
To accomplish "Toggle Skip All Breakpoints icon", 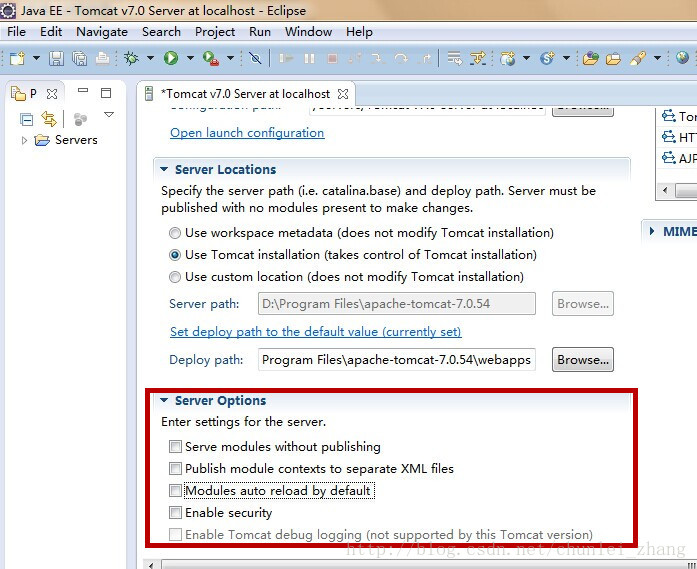I will (x=255, y=58).
